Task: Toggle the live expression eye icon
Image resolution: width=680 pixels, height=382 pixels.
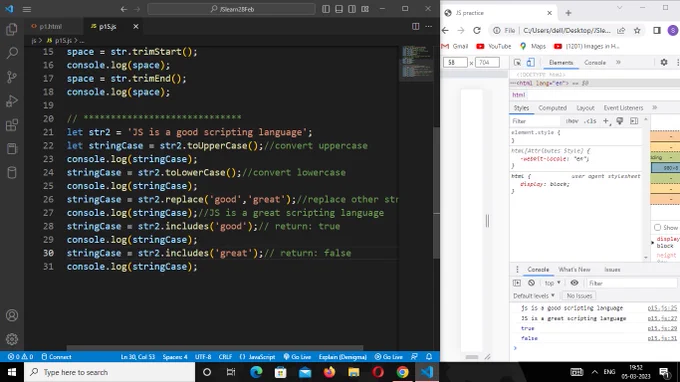Action: [x=574, y=283]
